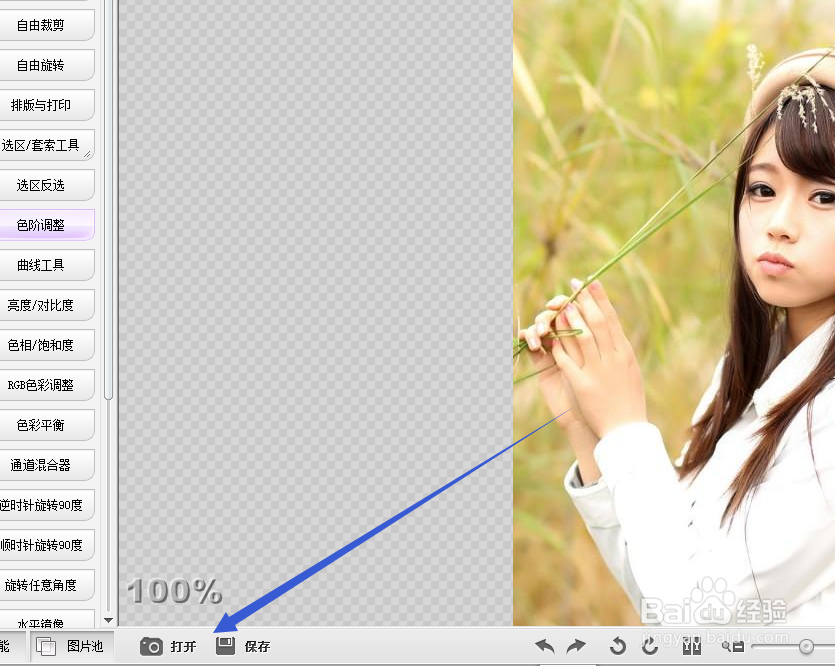Viewport: 835px width, 666px height.
Task: Open the 自由旋转 free rotate tool
Action: point(46,65)
